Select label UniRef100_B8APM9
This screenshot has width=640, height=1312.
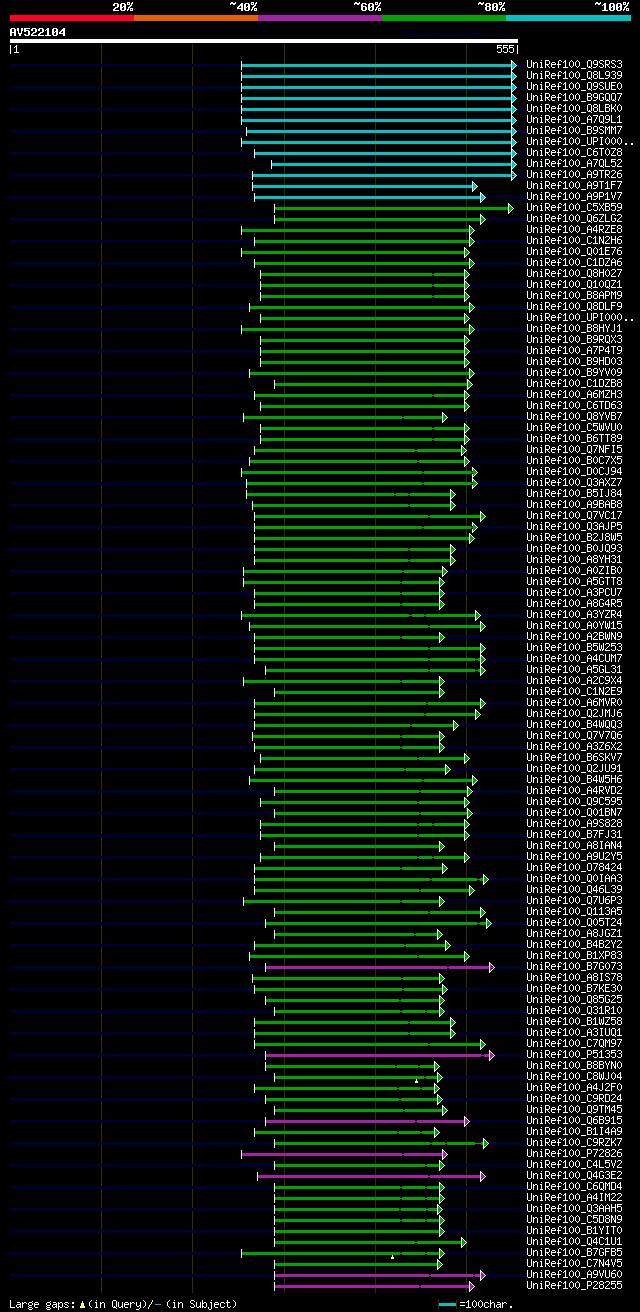[574, 296]
